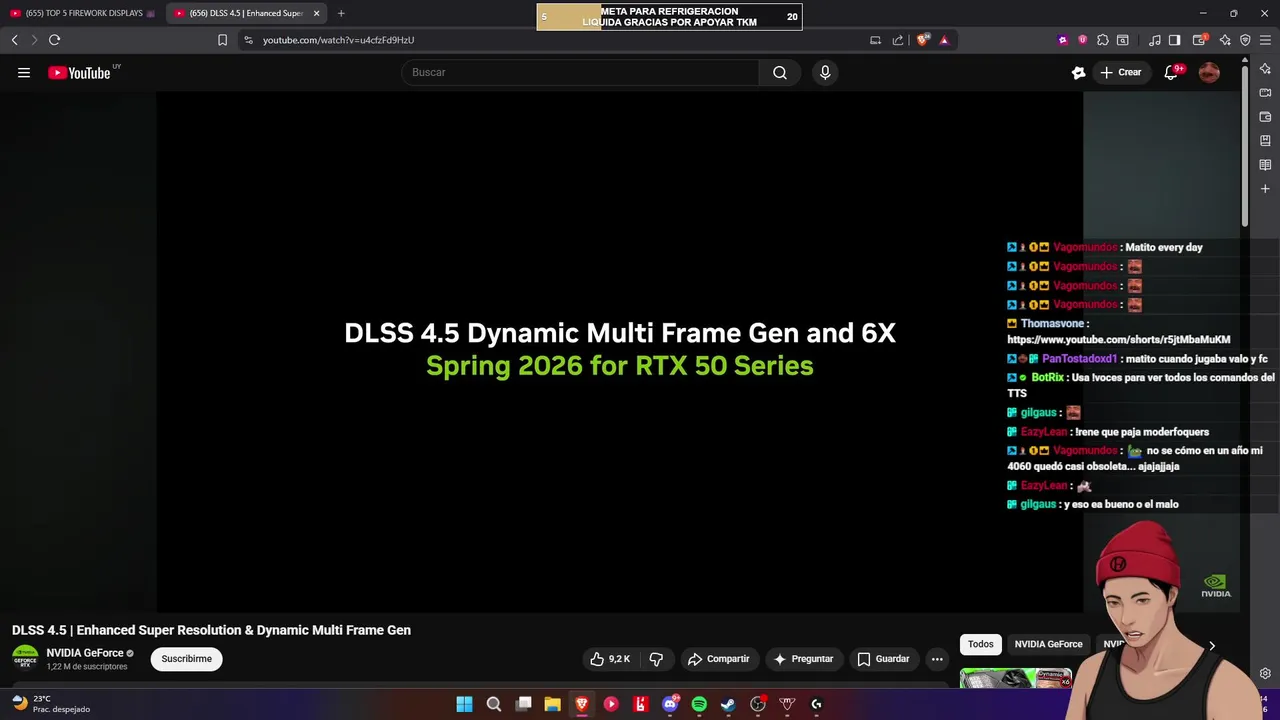1280x720 pixels.
Task: Click the browser vertical scrollbar
Action: click(x=1245, y=145)
